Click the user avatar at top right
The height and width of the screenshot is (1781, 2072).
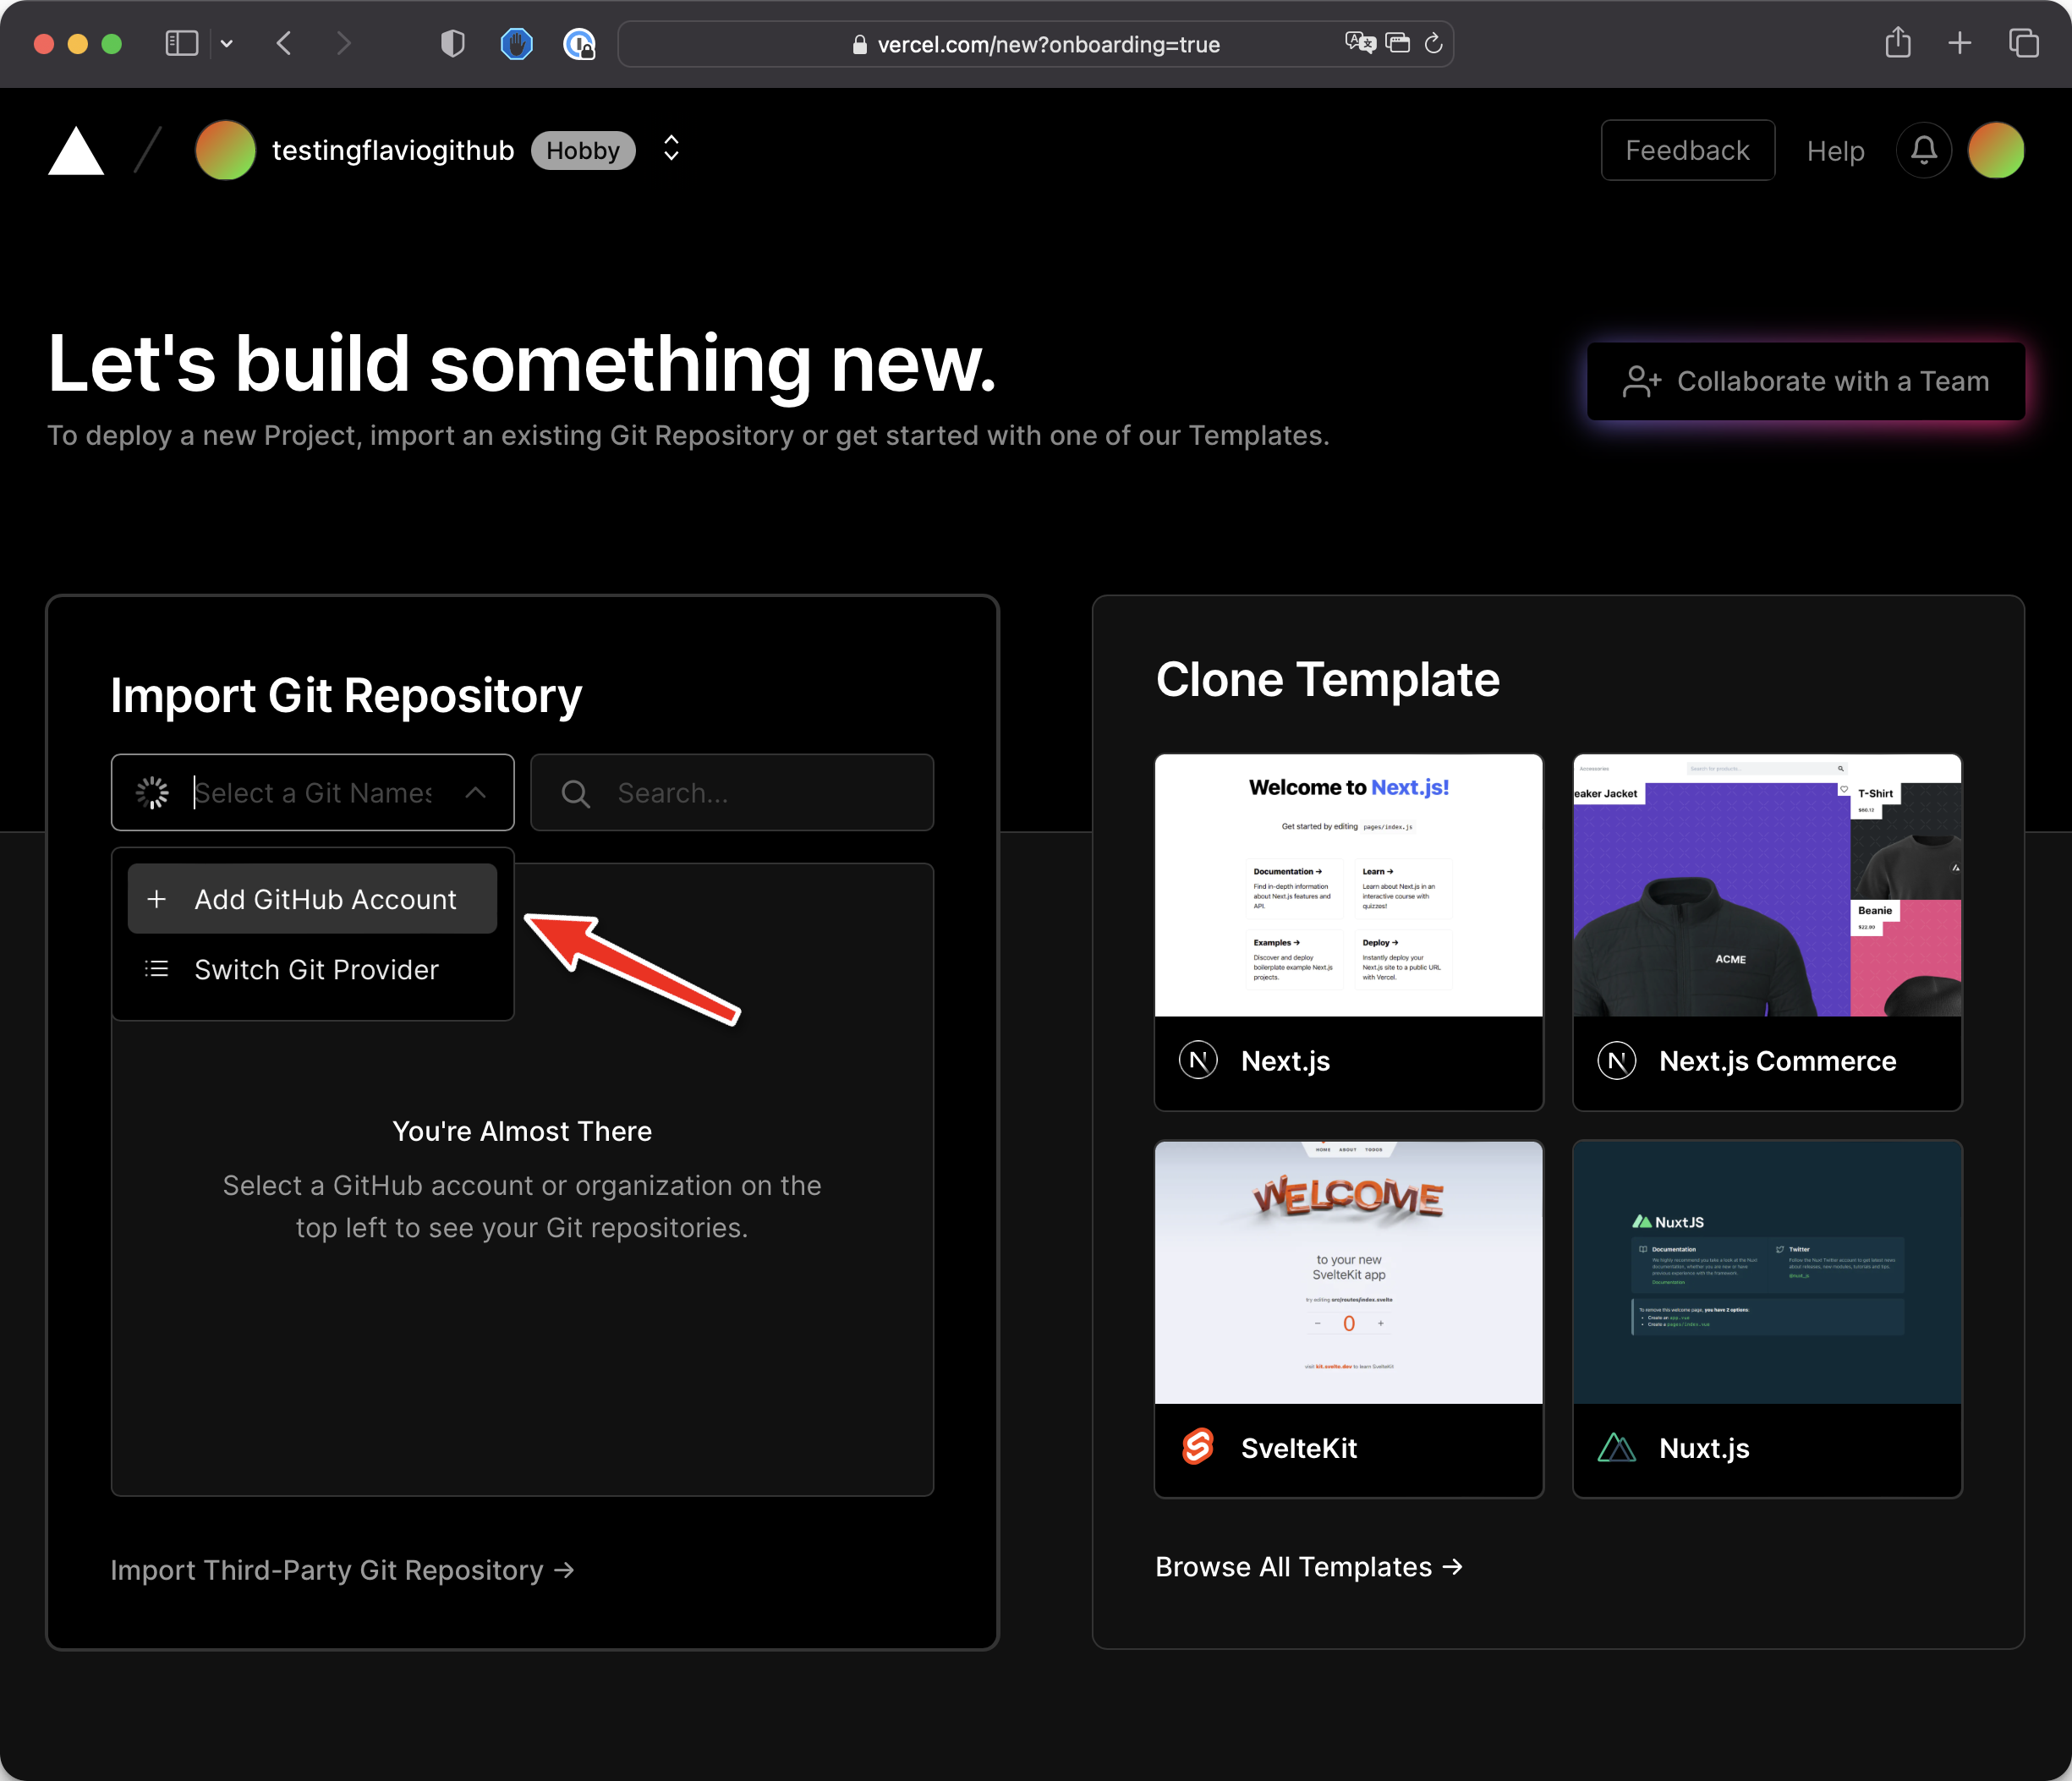tap(1995, 150)
